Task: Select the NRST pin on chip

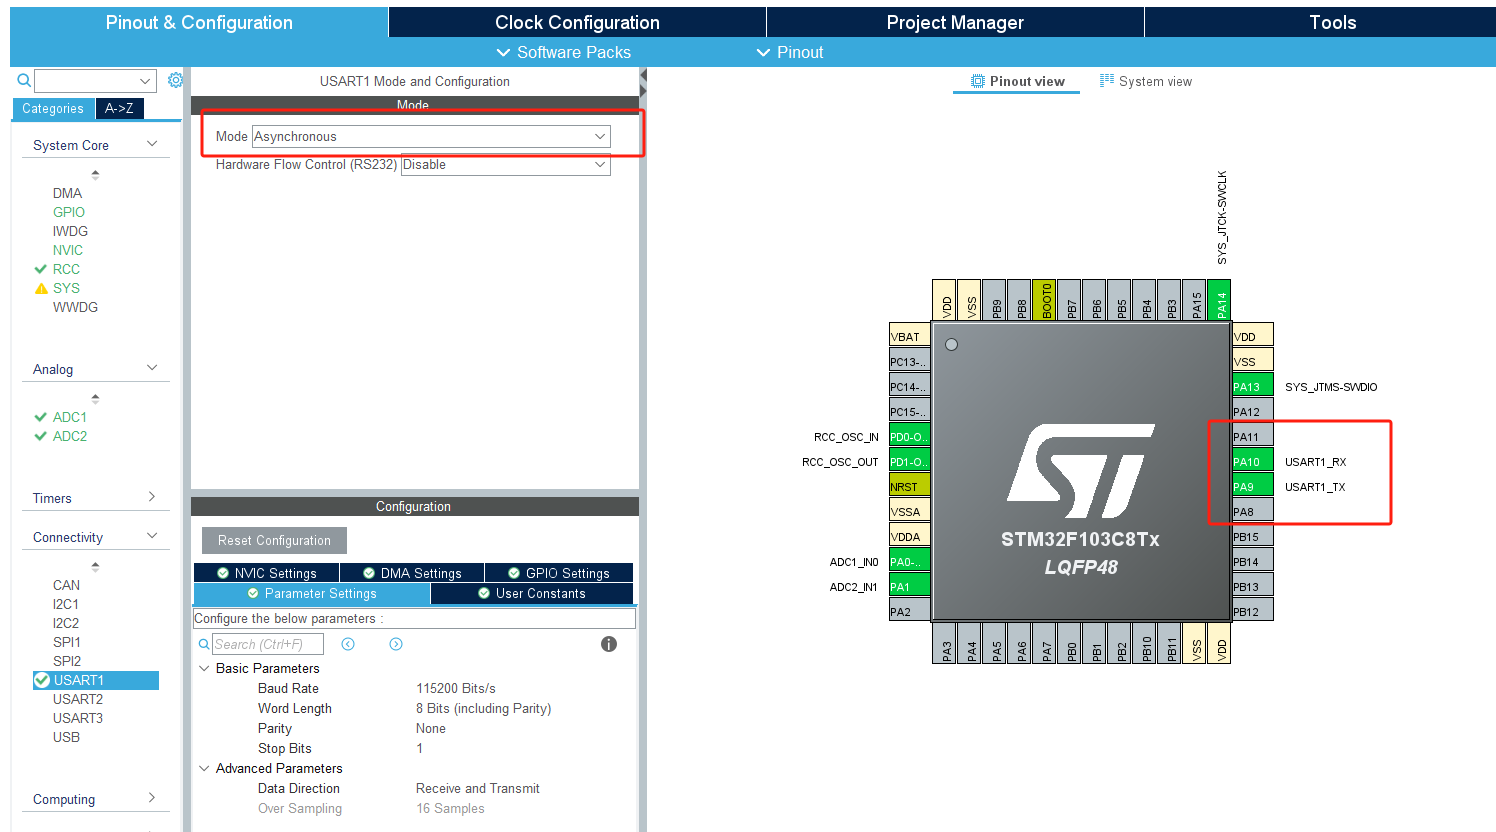Action: click(910, 486)
